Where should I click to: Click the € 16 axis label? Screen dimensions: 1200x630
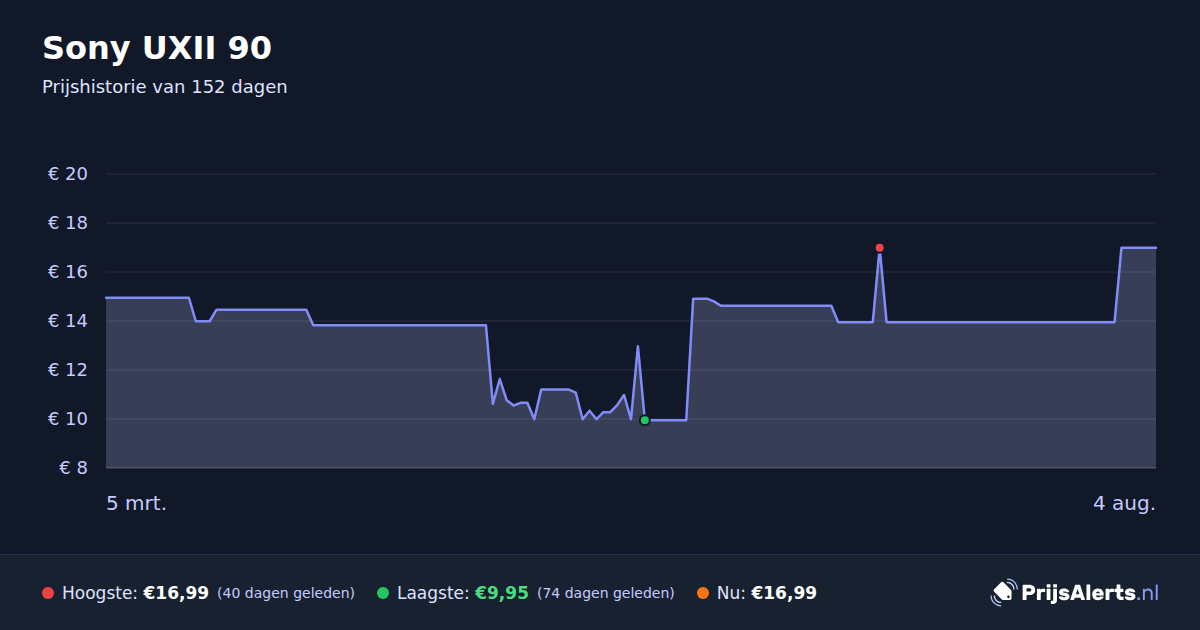click(68, 272)
